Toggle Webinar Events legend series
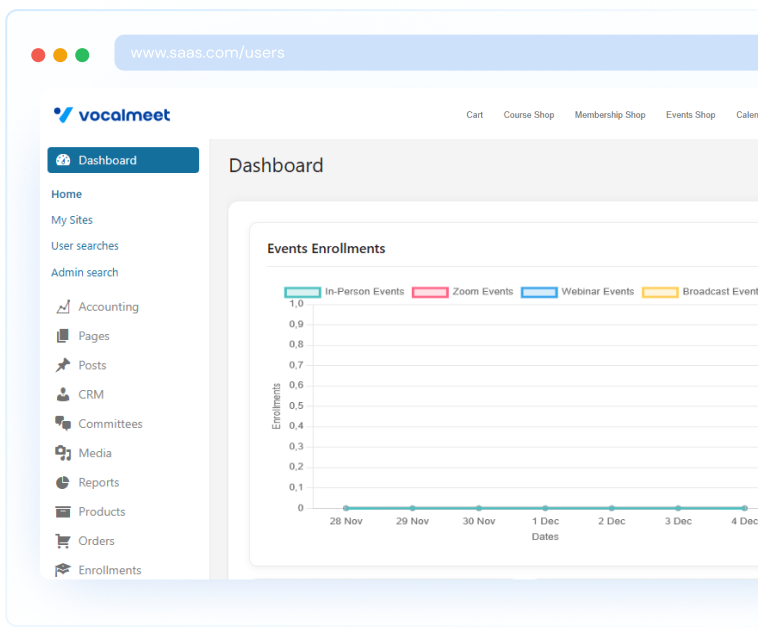 click(578, 292)
